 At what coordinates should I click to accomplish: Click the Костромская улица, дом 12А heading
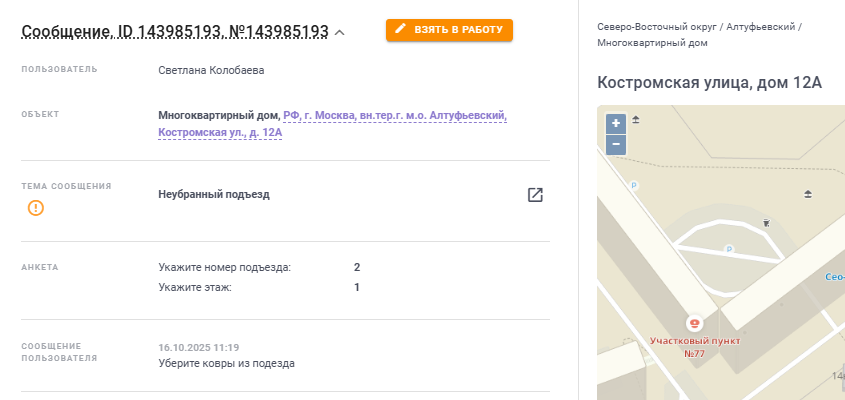click(708, 82)
